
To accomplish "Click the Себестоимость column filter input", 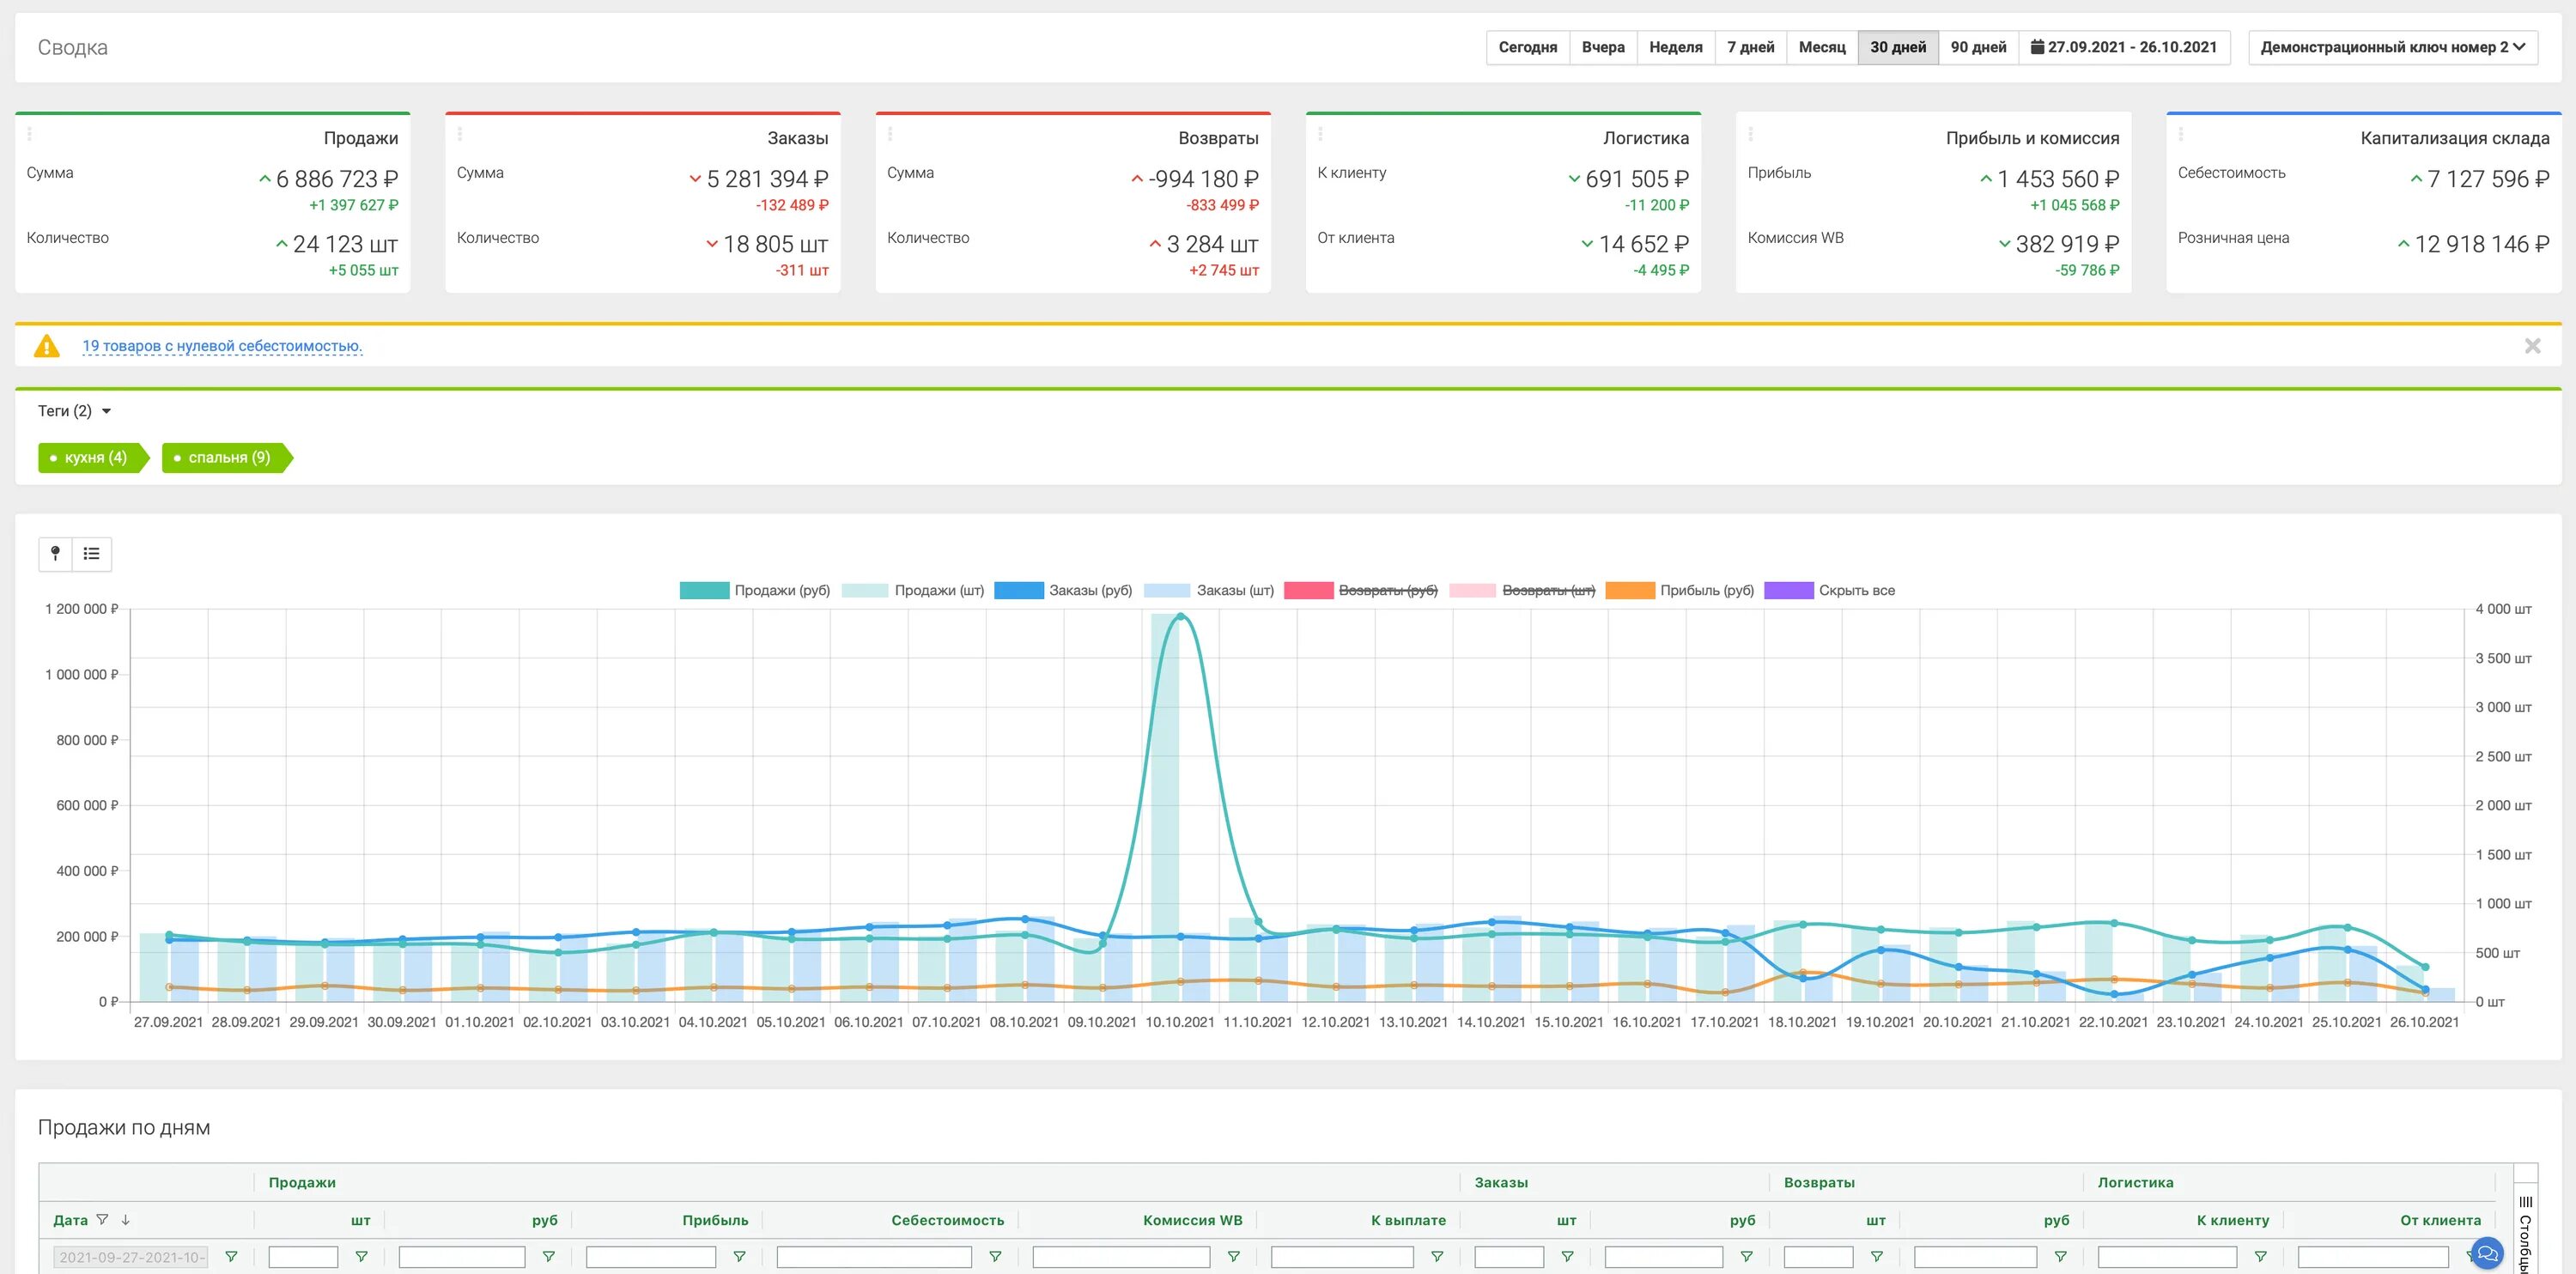I will (x=874, y=1257).
